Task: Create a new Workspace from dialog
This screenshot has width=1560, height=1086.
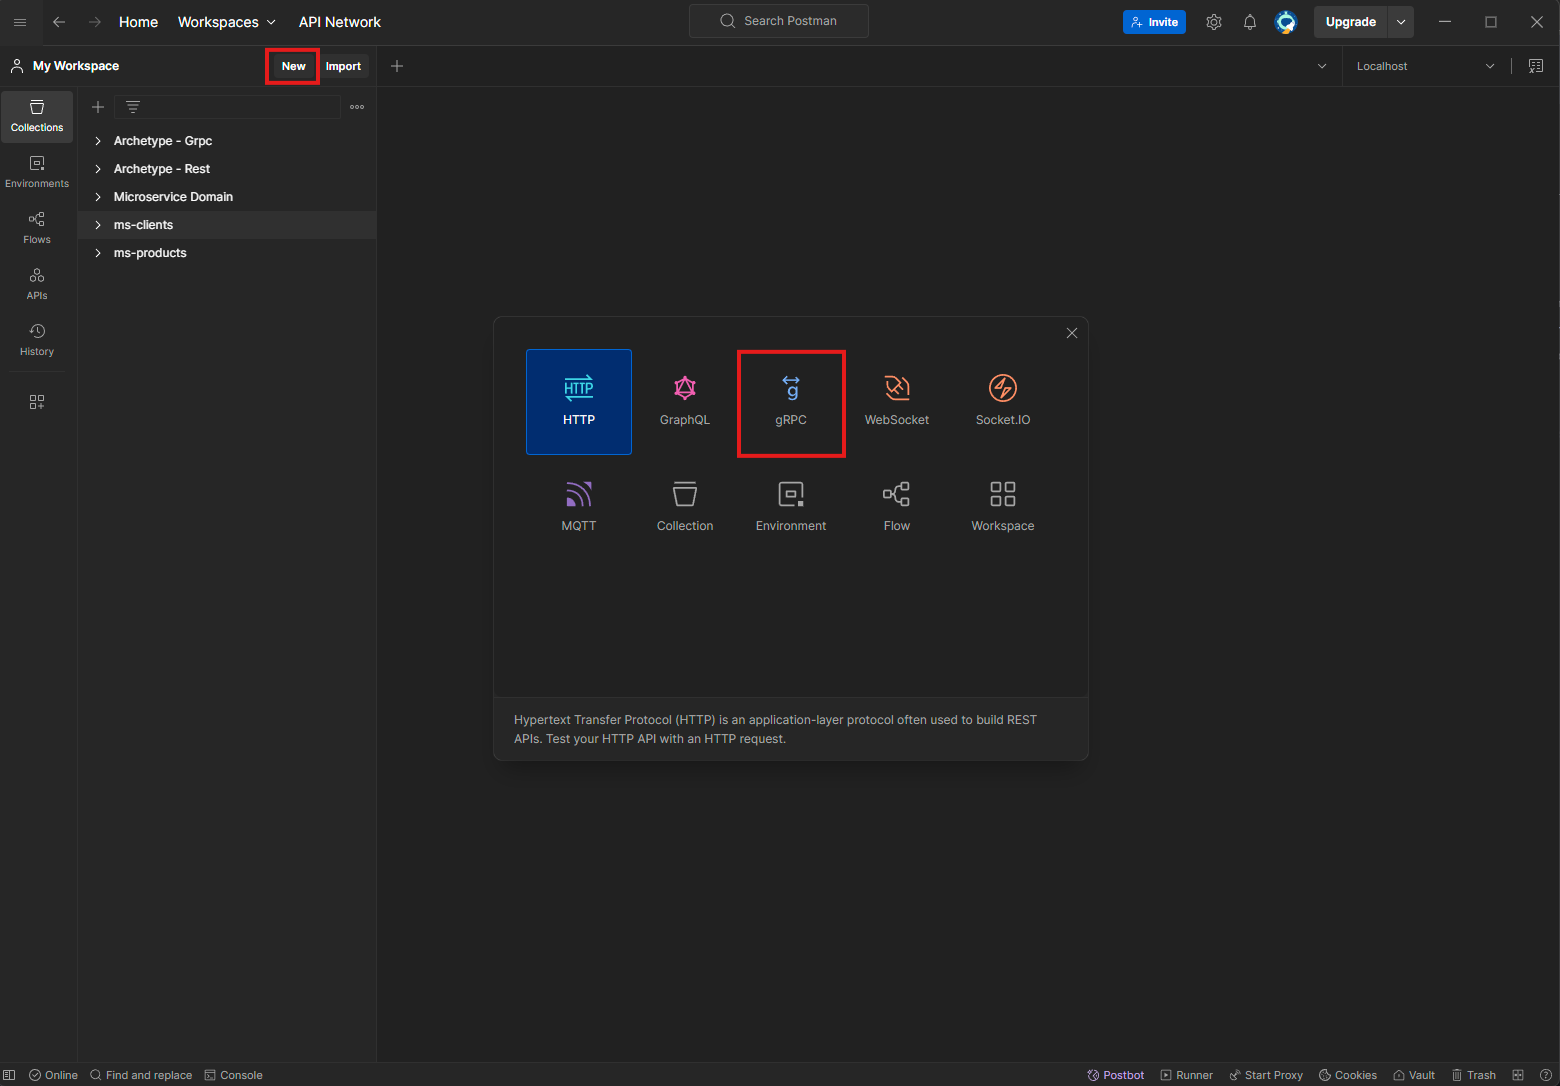Action: pyautogui.click(x=1003, y=508)
